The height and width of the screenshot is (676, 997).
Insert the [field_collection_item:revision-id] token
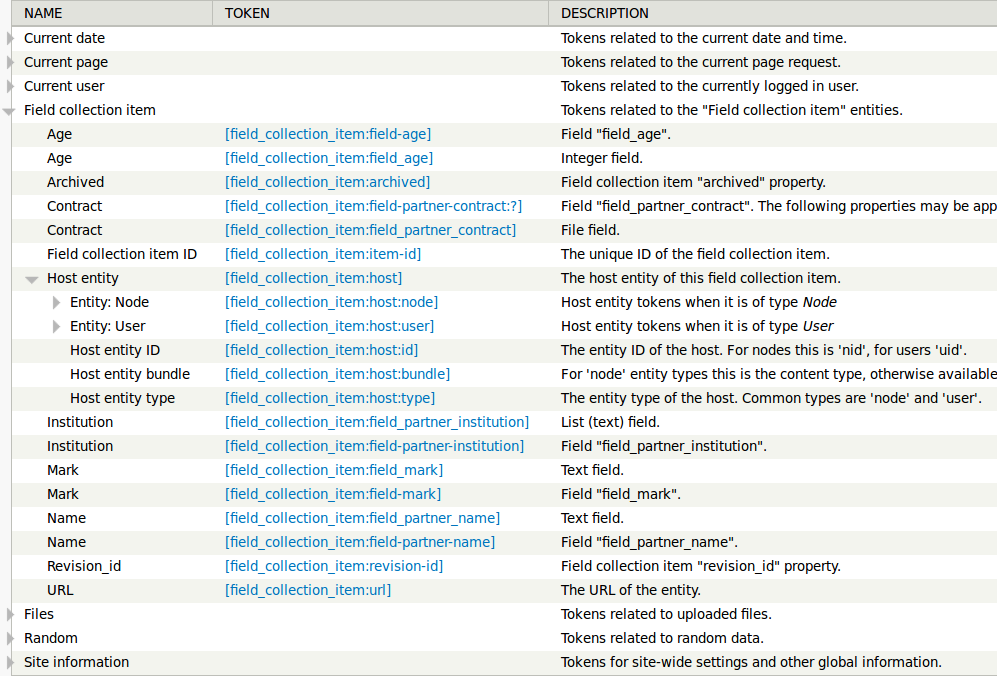tap(334, 566)
